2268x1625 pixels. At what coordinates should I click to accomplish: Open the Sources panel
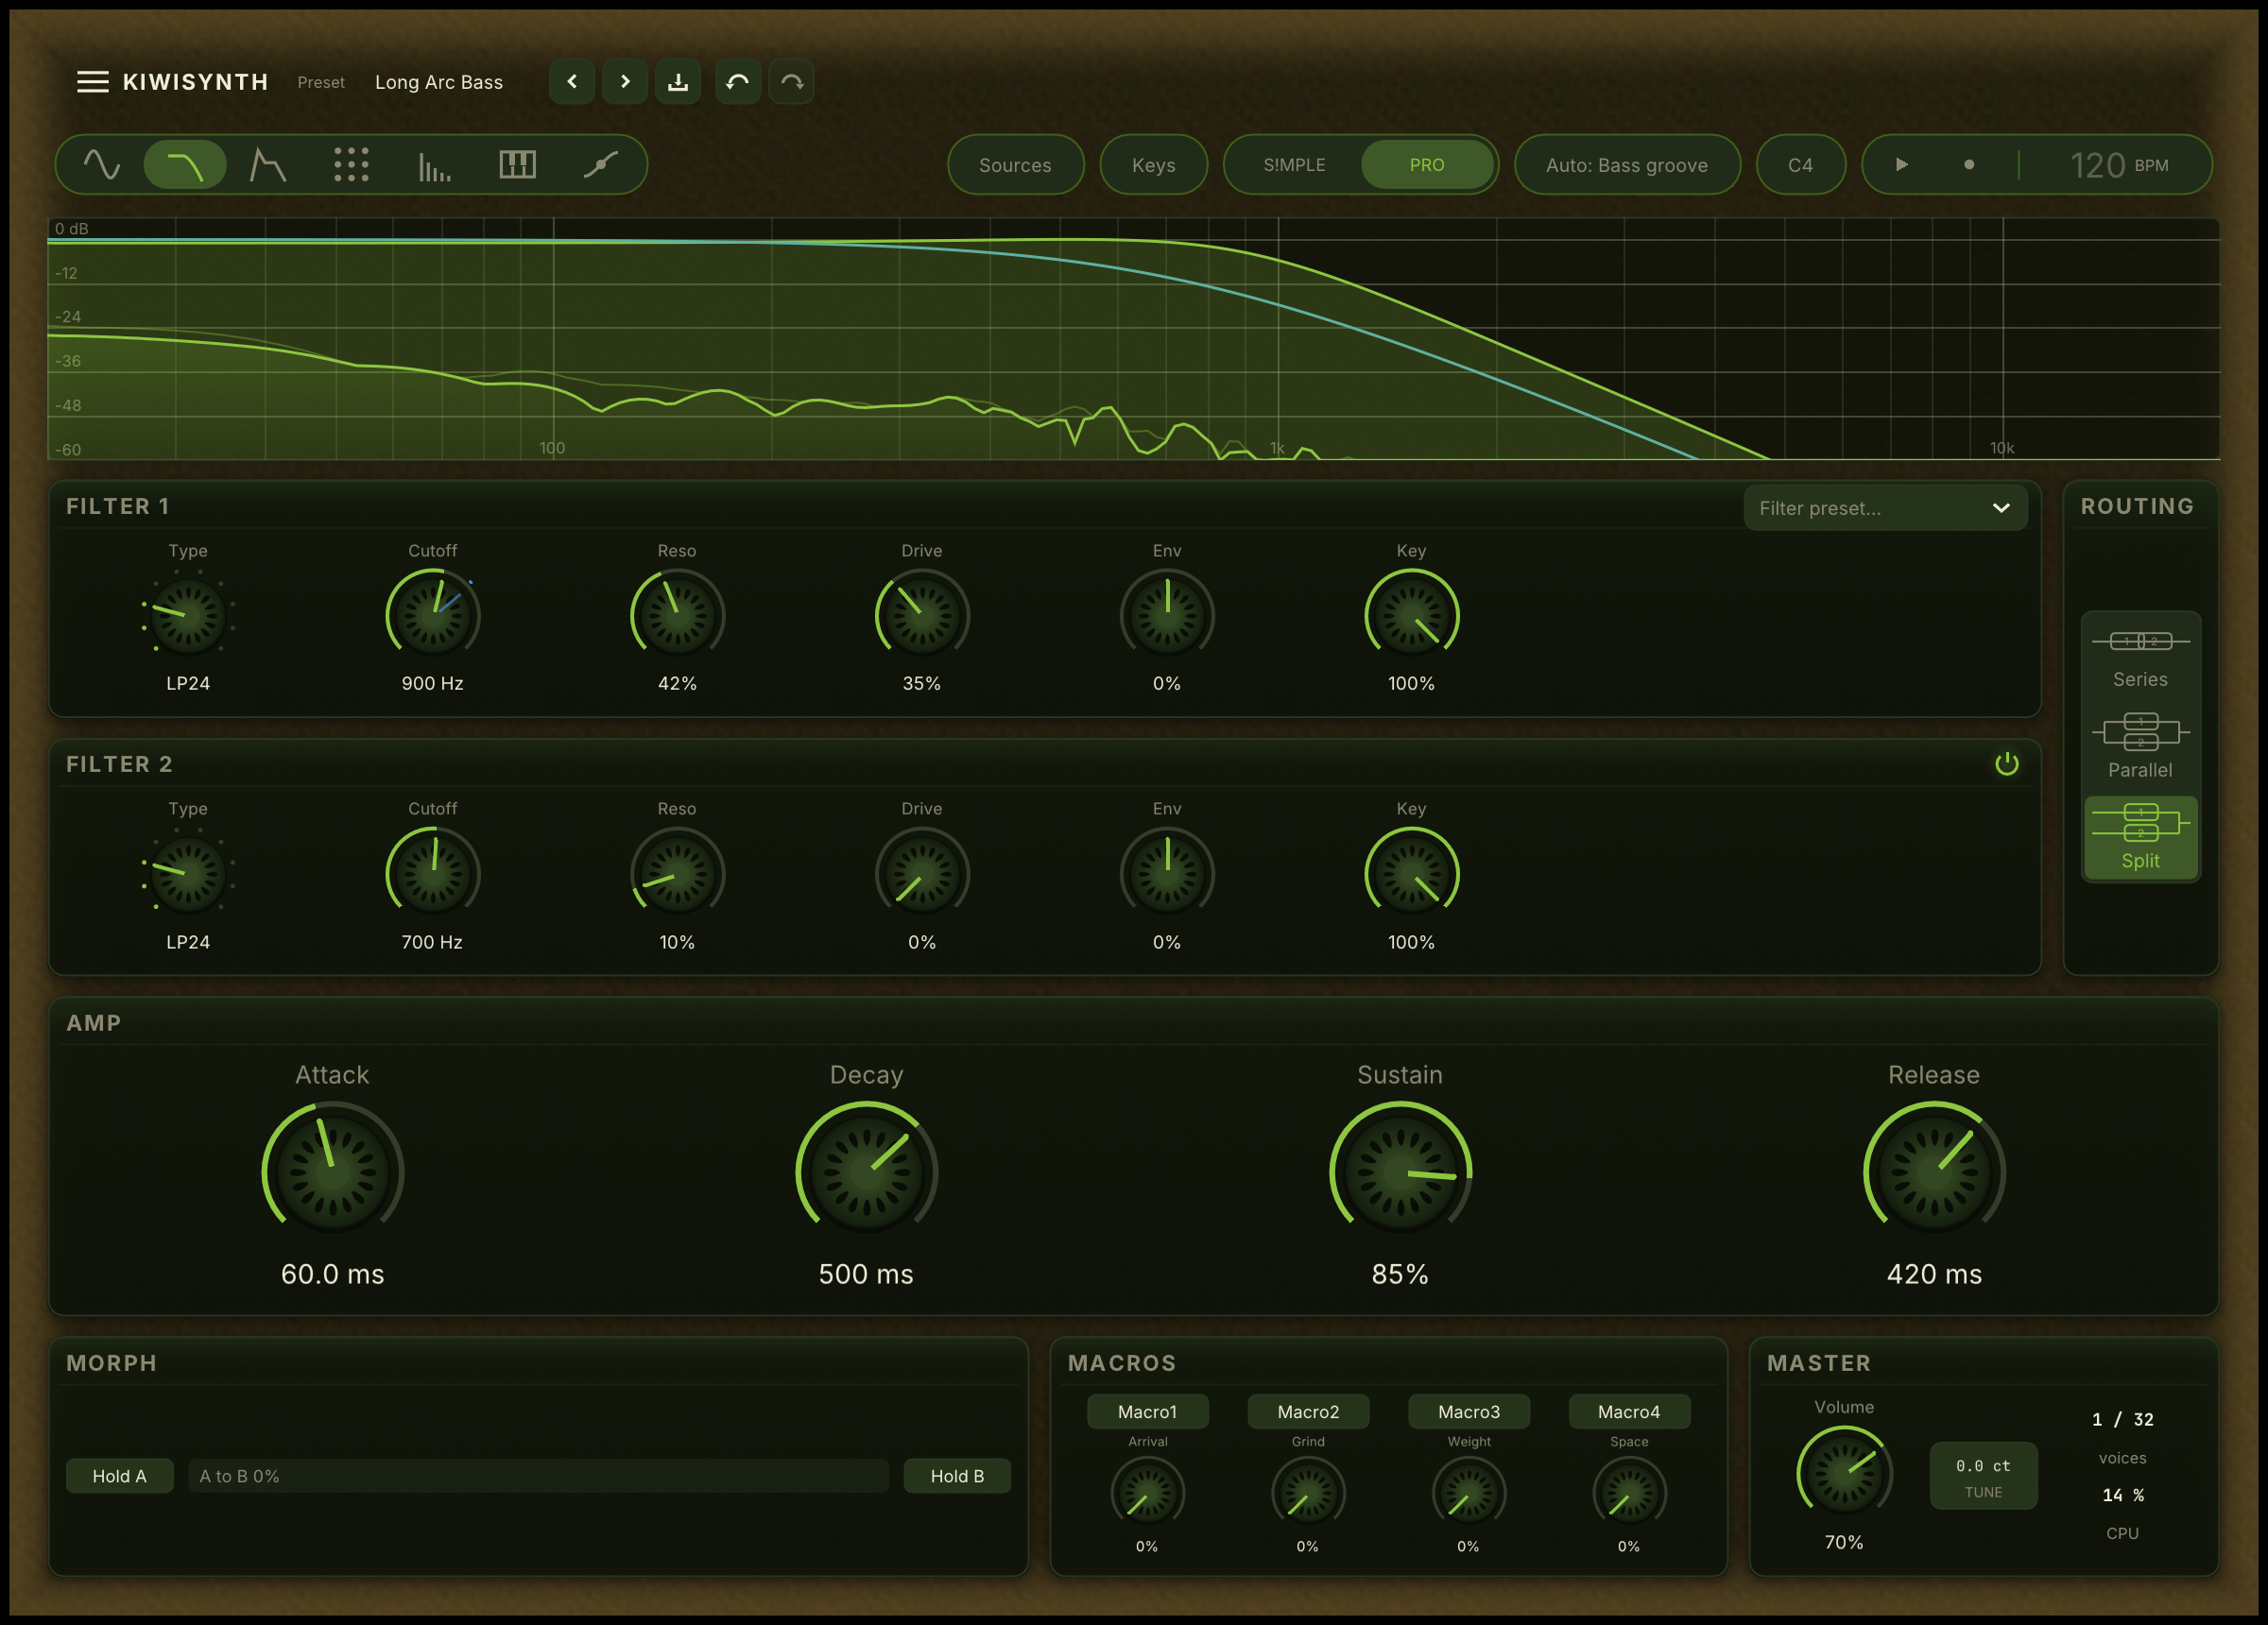point(1015,165)
